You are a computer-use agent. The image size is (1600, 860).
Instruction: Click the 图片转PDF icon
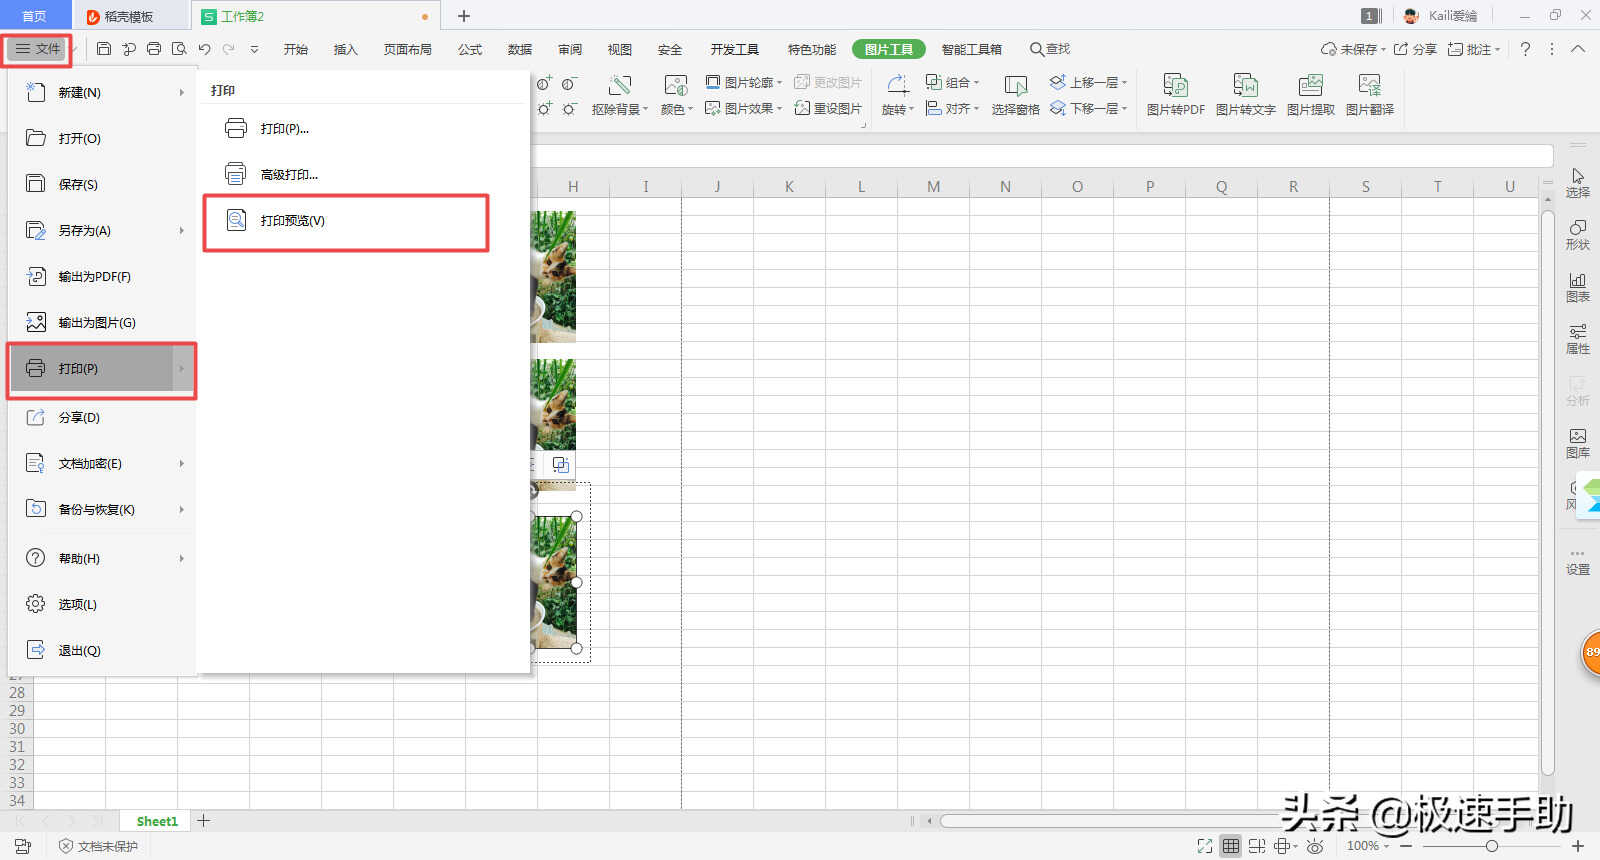pos(1176,85)
